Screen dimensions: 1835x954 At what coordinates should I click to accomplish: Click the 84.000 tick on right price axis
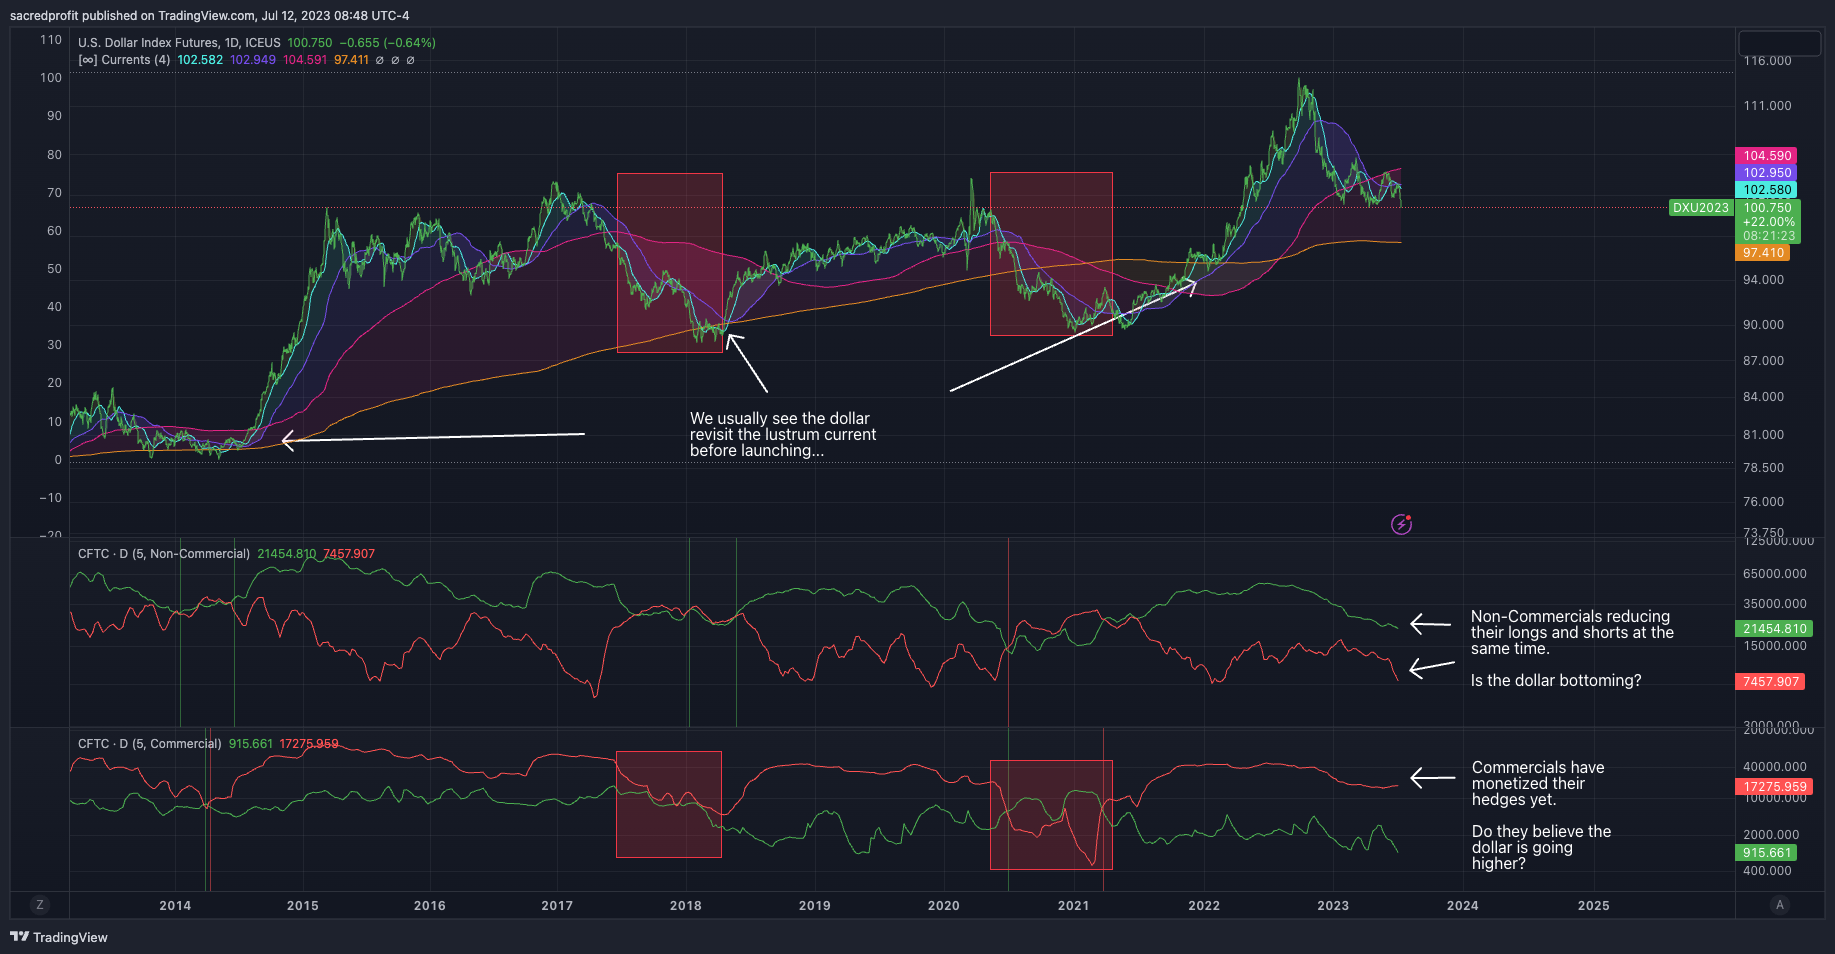pyautogui.click(x=1764, y=397)
